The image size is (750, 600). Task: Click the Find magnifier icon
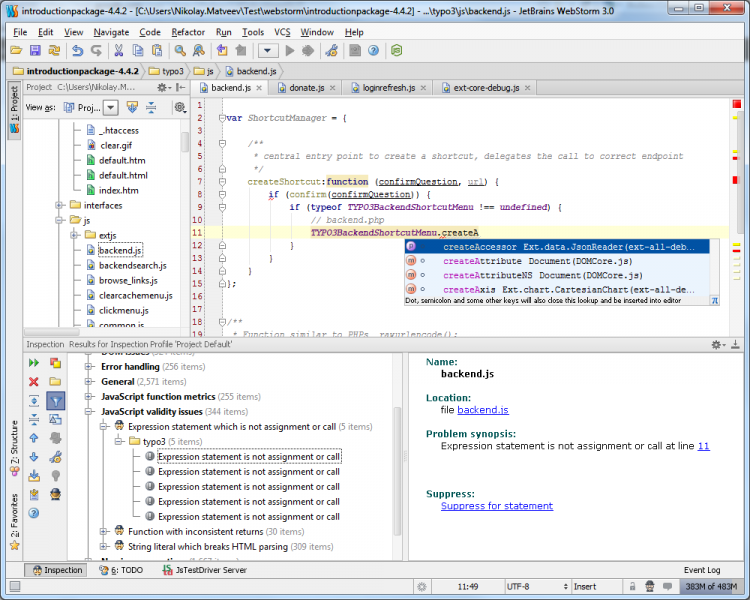[x=179, y=50]
